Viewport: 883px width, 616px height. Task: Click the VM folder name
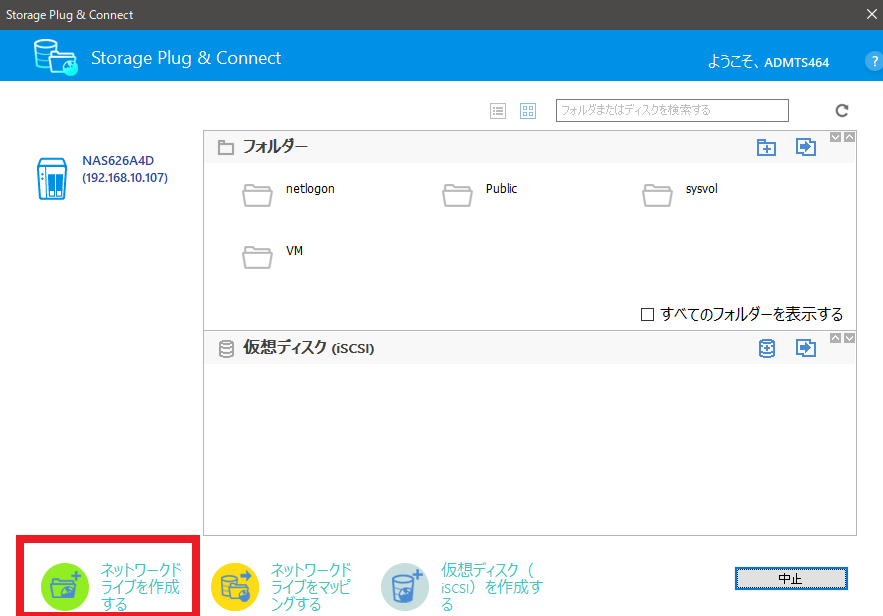coord(295,251)
